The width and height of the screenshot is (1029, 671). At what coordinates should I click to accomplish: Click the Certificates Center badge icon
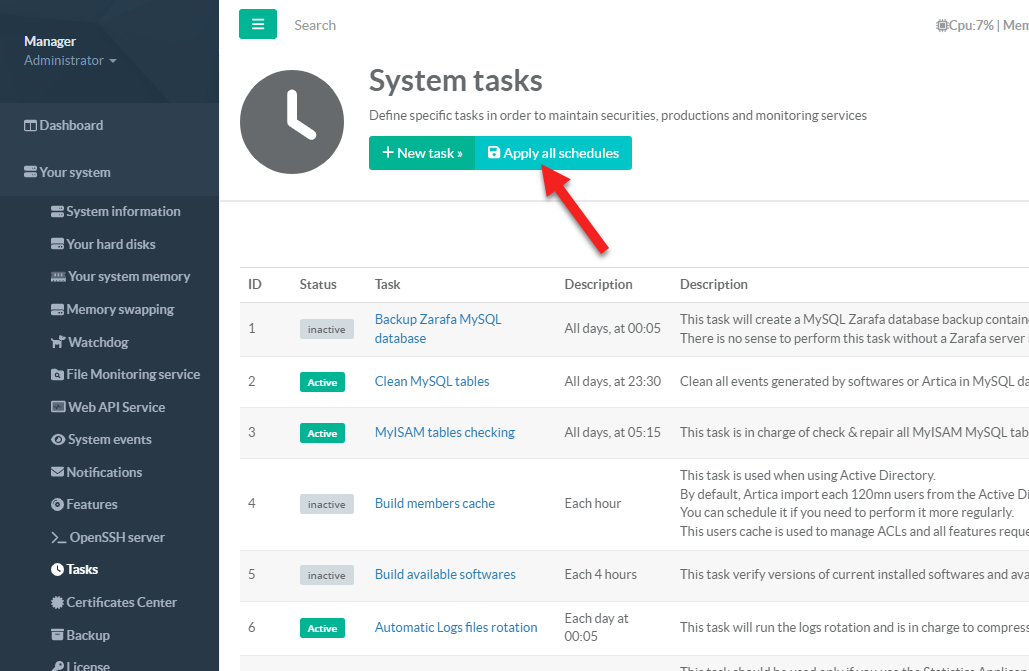pyautogui.click(x=58, y=602)
